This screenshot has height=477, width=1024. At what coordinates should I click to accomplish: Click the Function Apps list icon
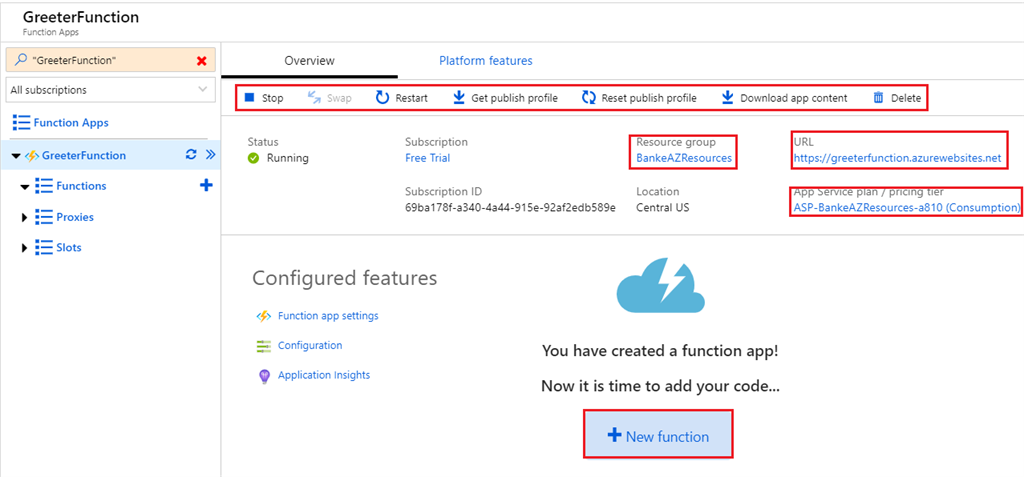coord(22,122)
